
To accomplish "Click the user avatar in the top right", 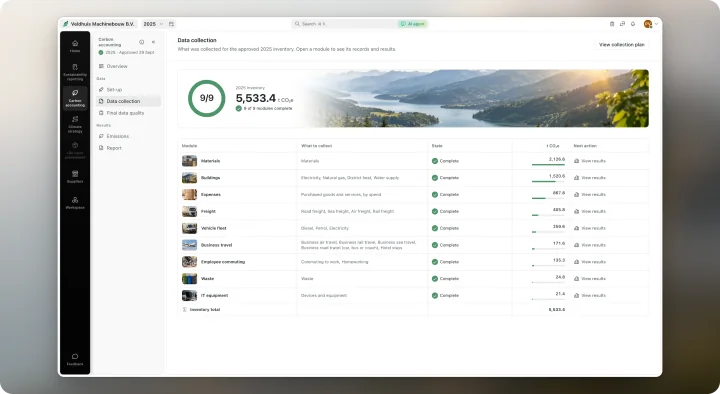I will click(647, 24).
